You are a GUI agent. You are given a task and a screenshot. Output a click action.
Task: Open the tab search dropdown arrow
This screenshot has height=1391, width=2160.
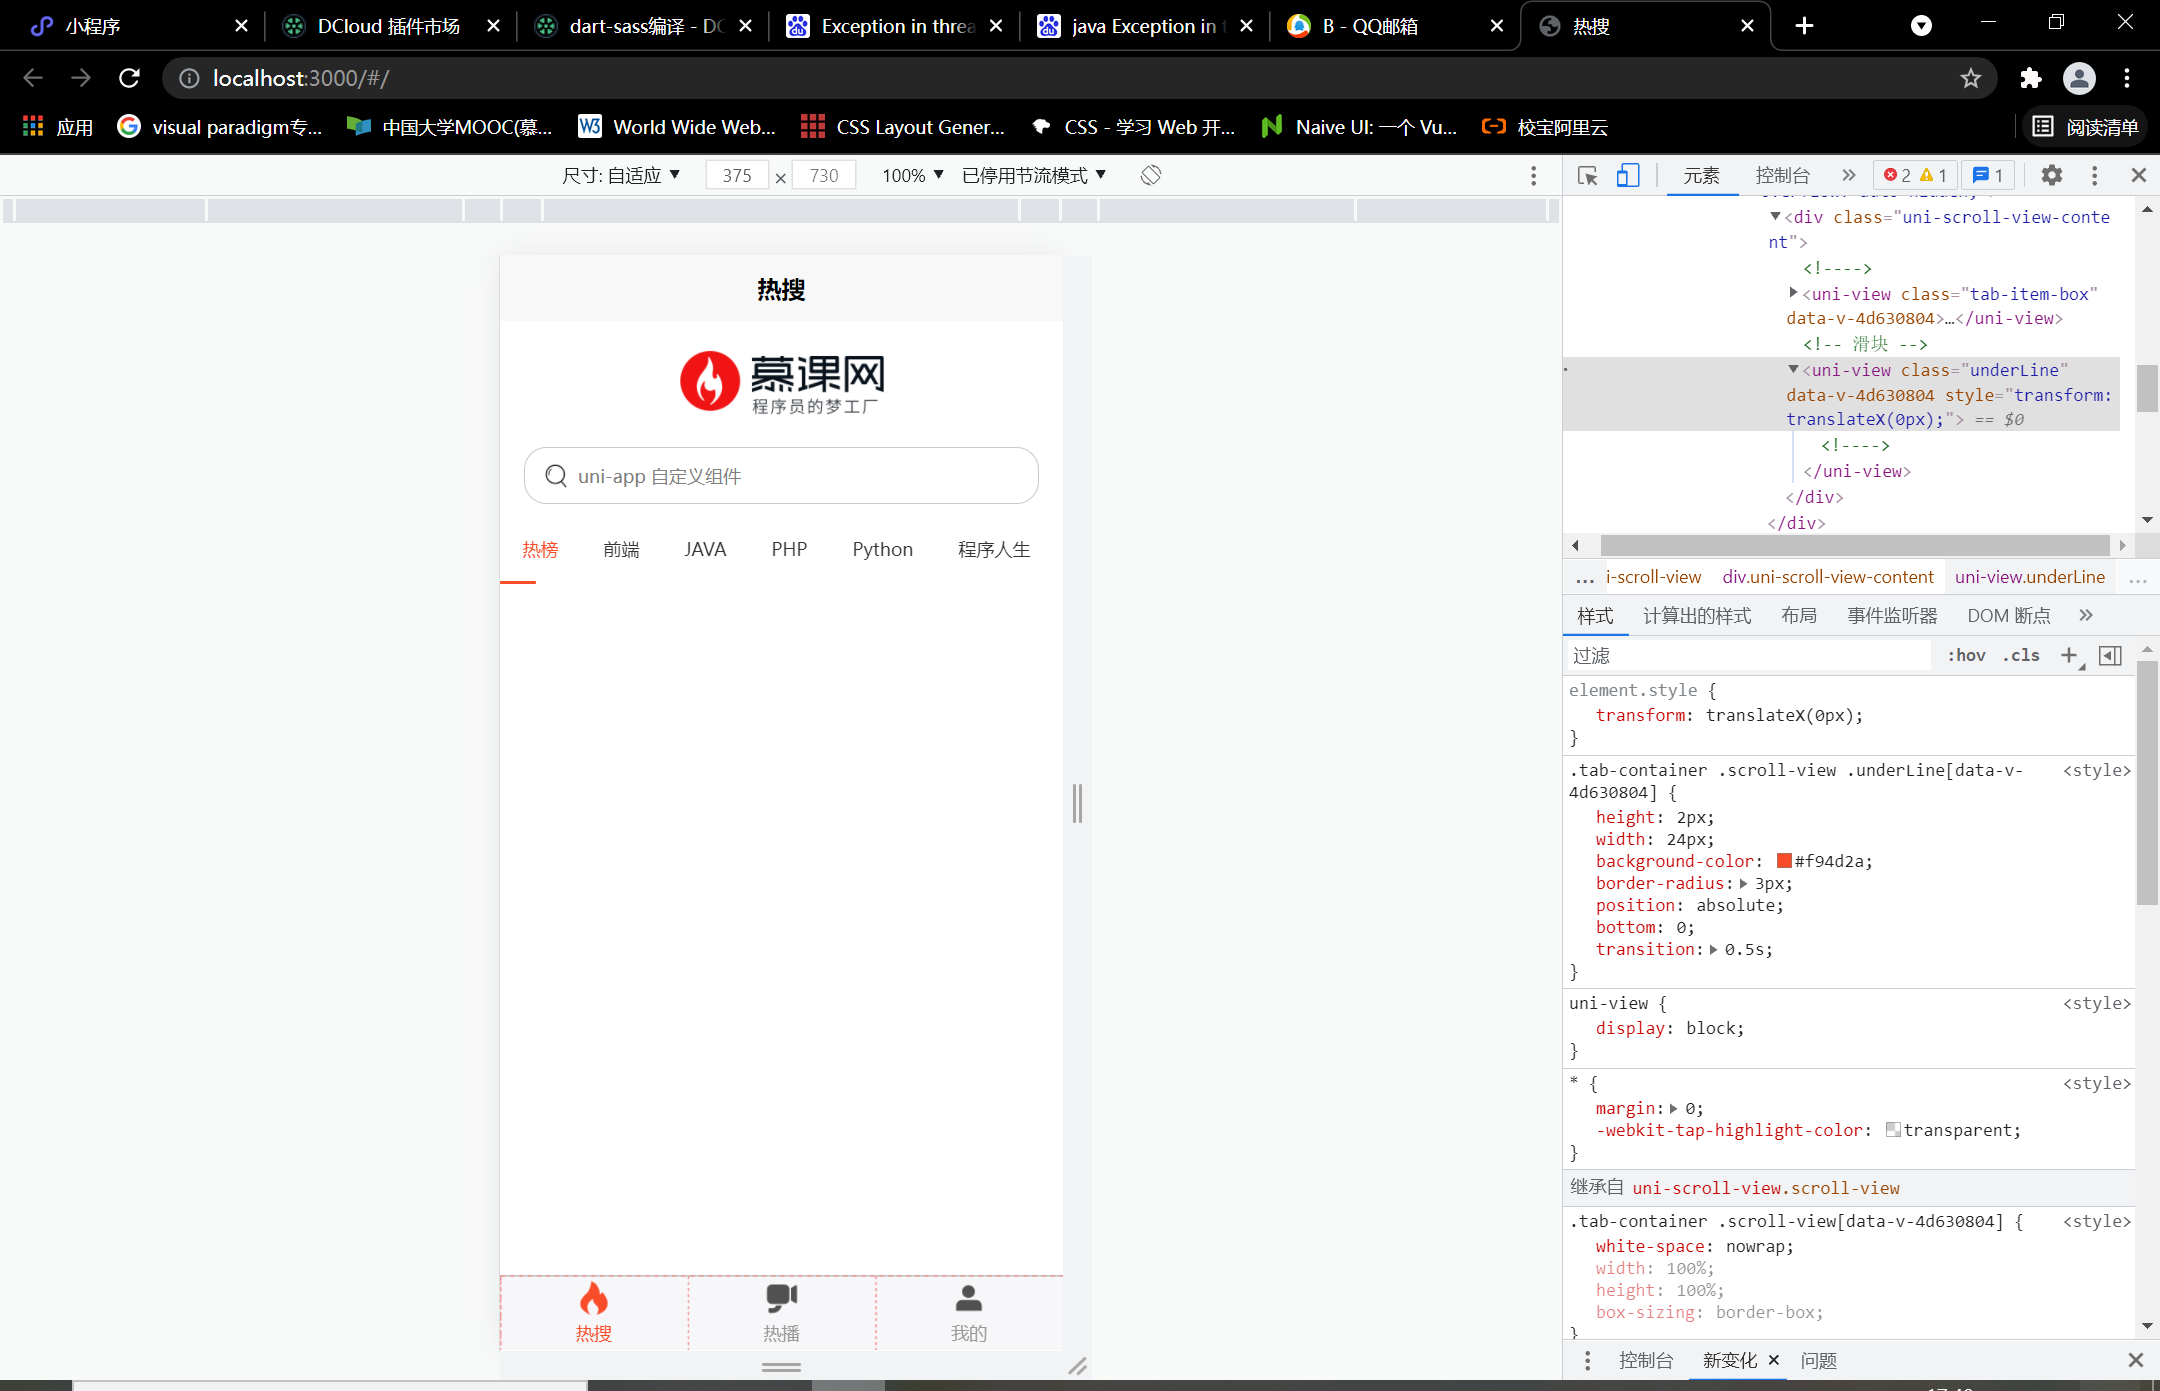point(1921,26)
